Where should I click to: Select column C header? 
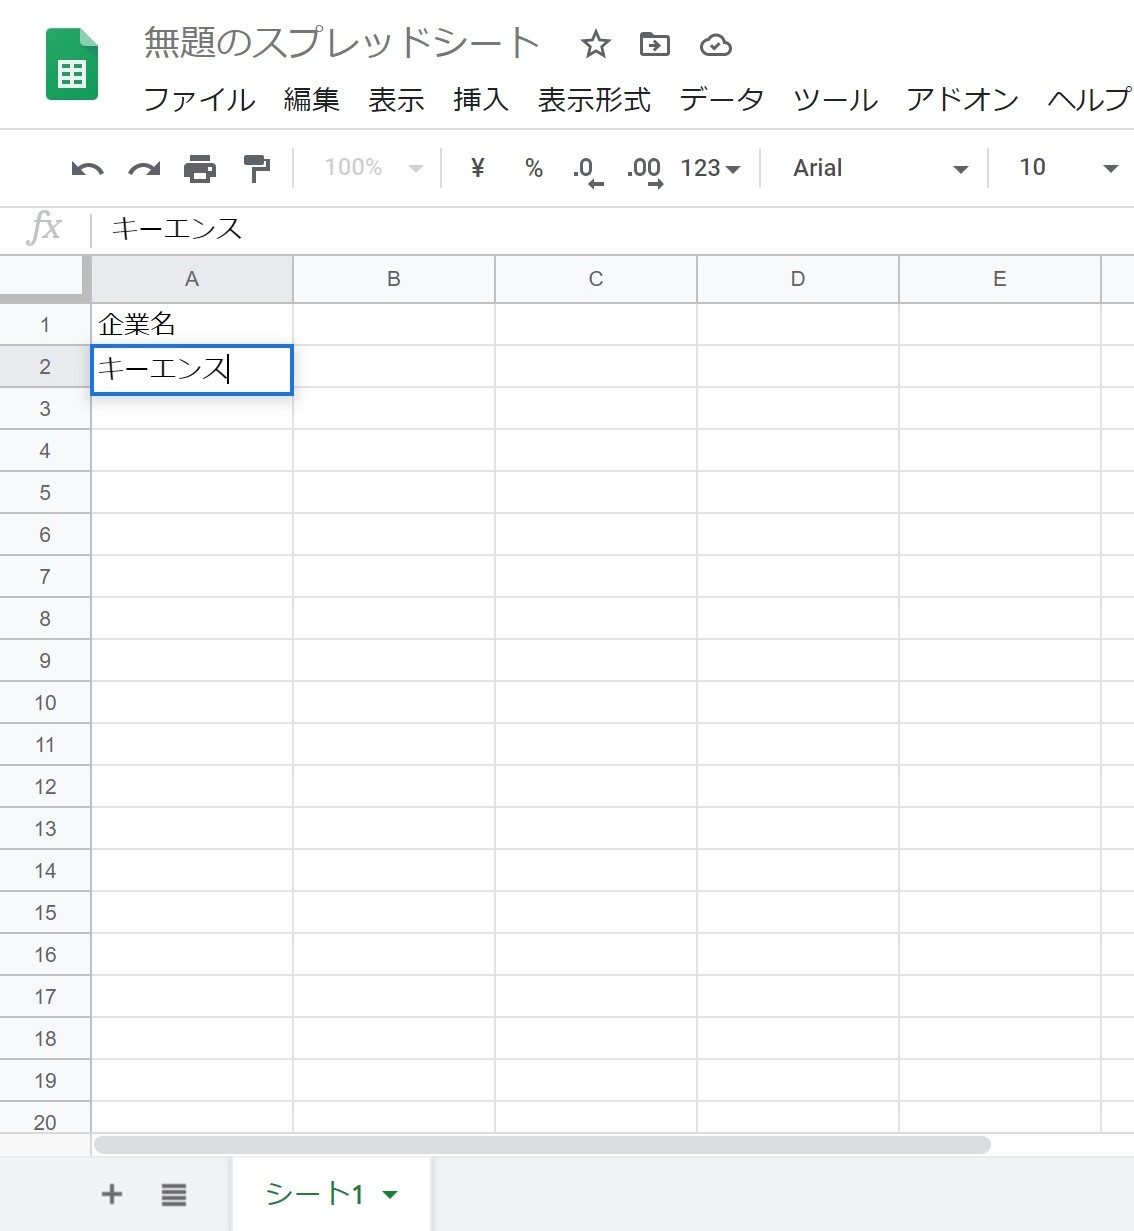pyautogui.click(x=596, y=279)
